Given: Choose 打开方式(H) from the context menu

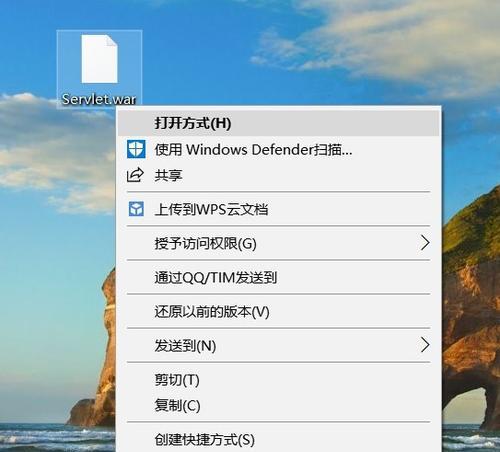Looking at the screenshot, I should click(x=279, y=123).
